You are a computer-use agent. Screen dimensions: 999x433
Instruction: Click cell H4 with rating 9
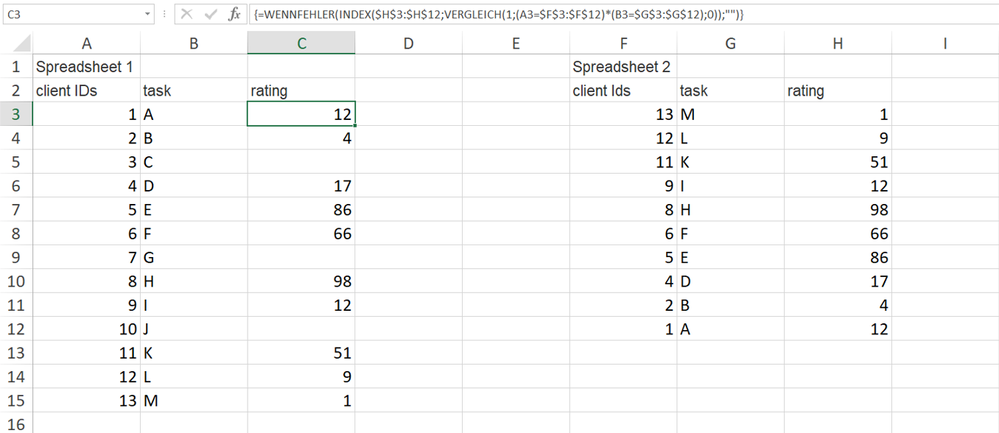[x=838, y=139]
